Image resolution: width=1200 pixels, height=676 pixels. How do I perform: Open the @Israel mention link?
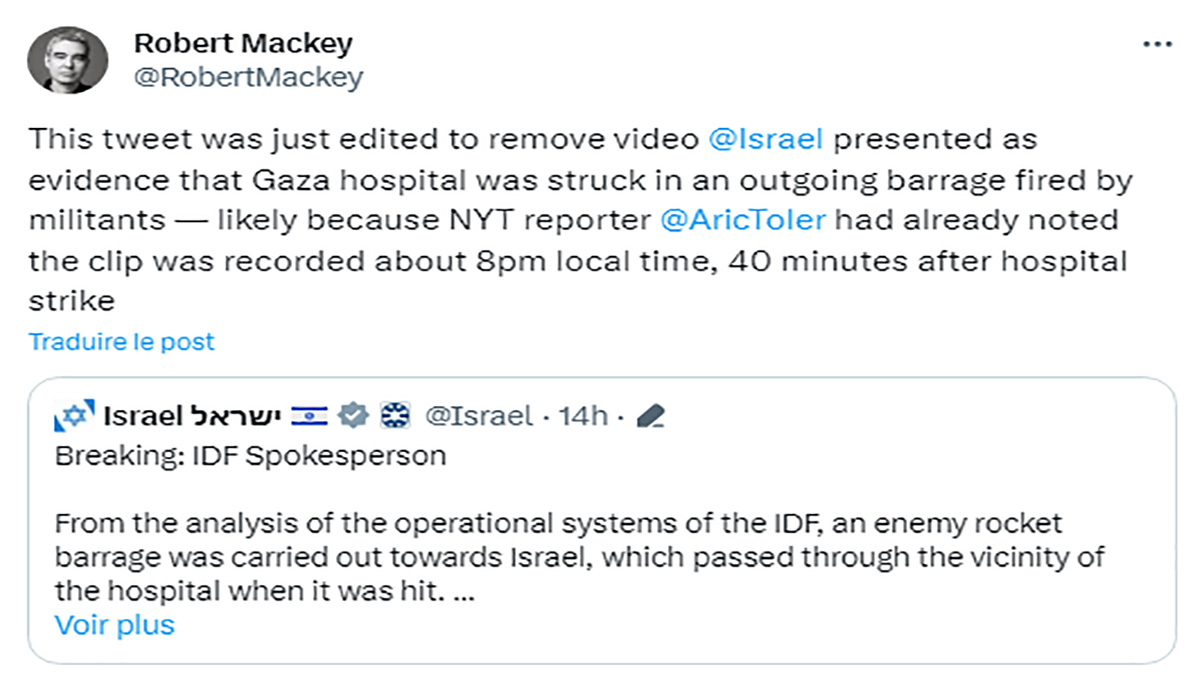pos(765,138)
